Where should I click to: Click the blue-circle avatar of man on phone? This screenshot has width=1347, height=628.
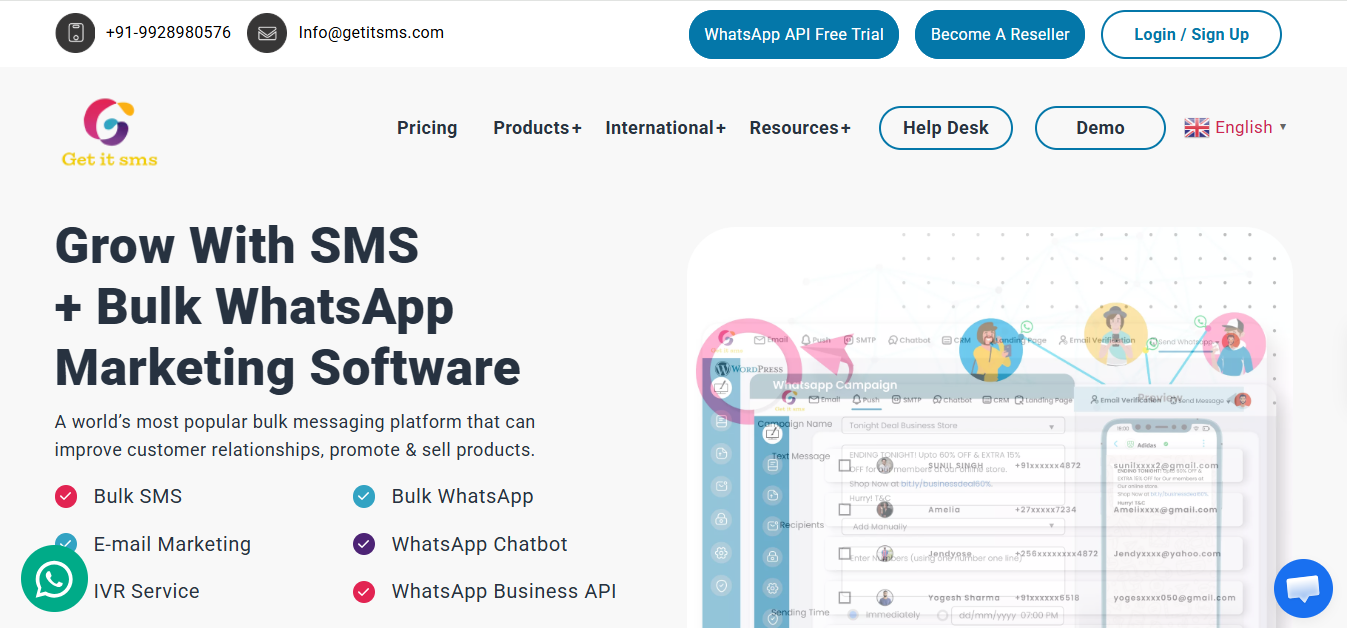point(989,350)
